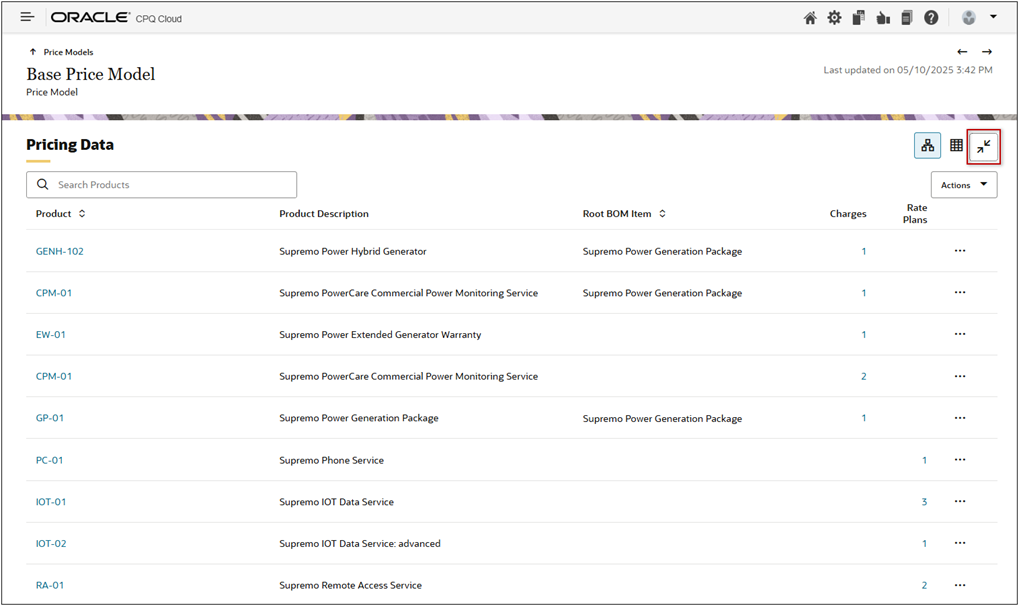Open the three-dot menu for IOT-01
Image resolution: width=1019 pixels, height=606 pixels.
960,502
